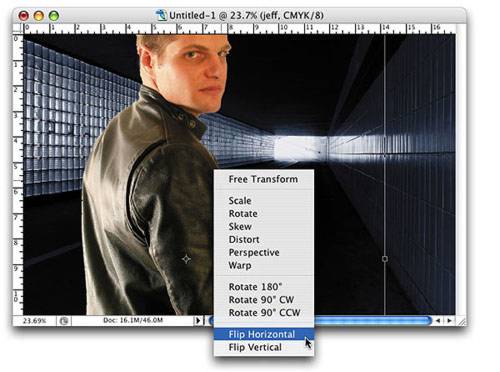500x372 pixels.
Task: Click the scroll left arrow in status bar
Action: [438, 321]
